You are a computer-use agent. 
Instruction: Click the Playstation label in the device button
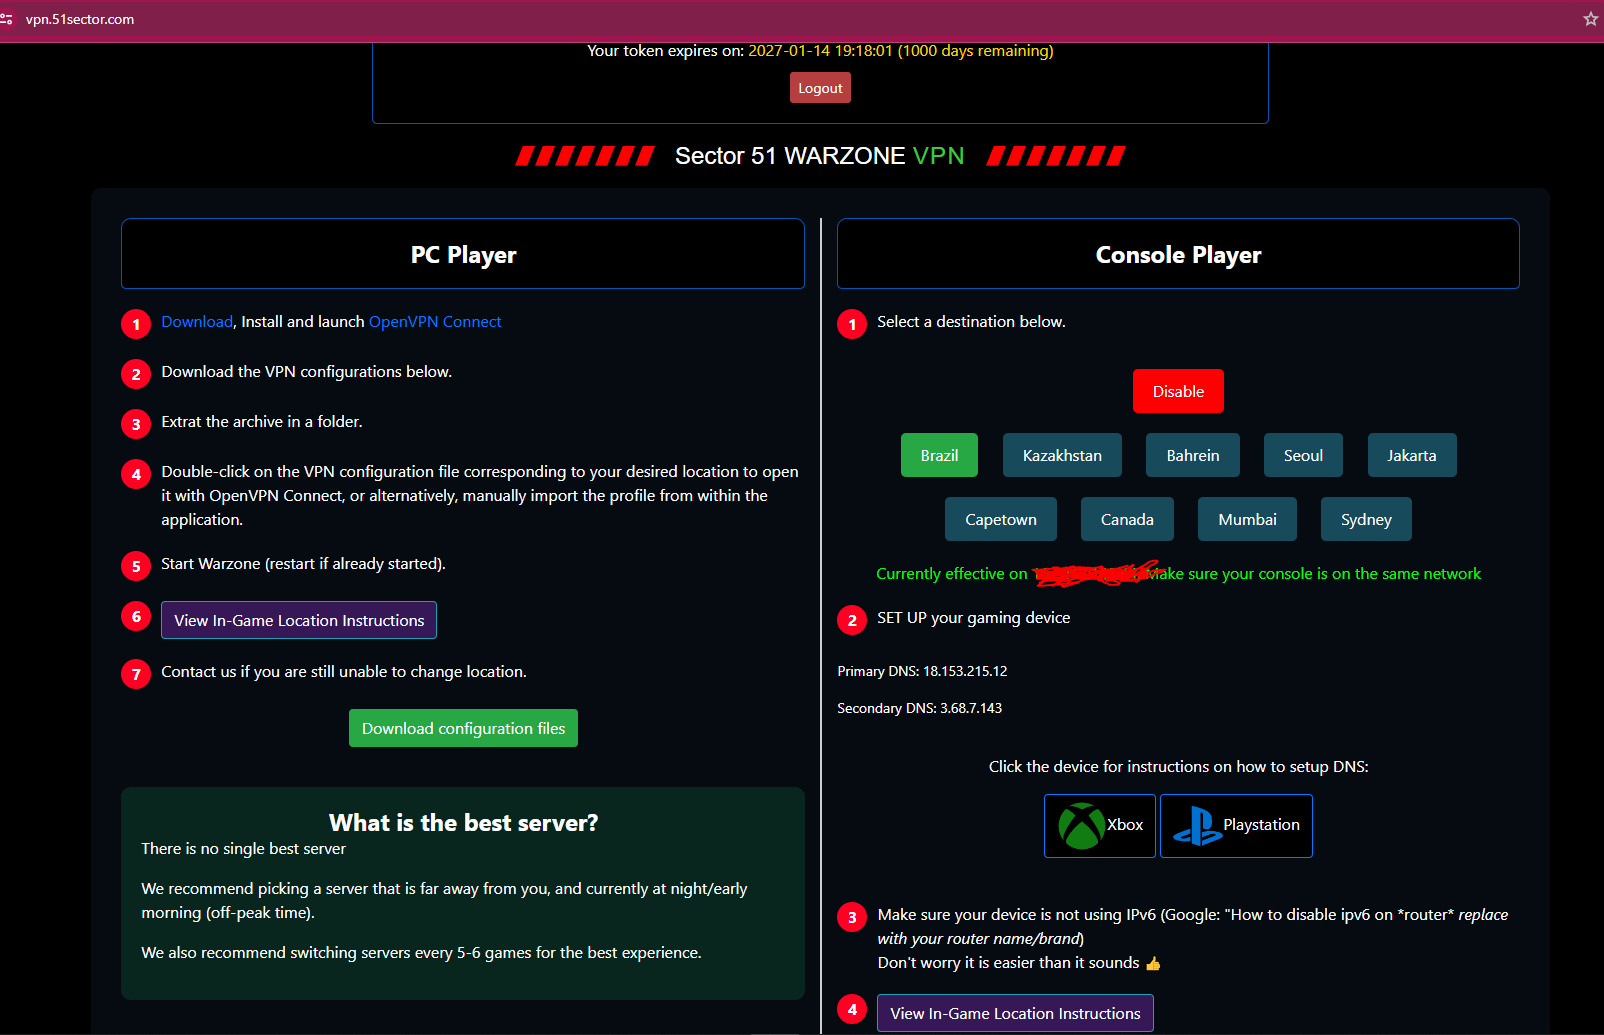point(1261,825)
